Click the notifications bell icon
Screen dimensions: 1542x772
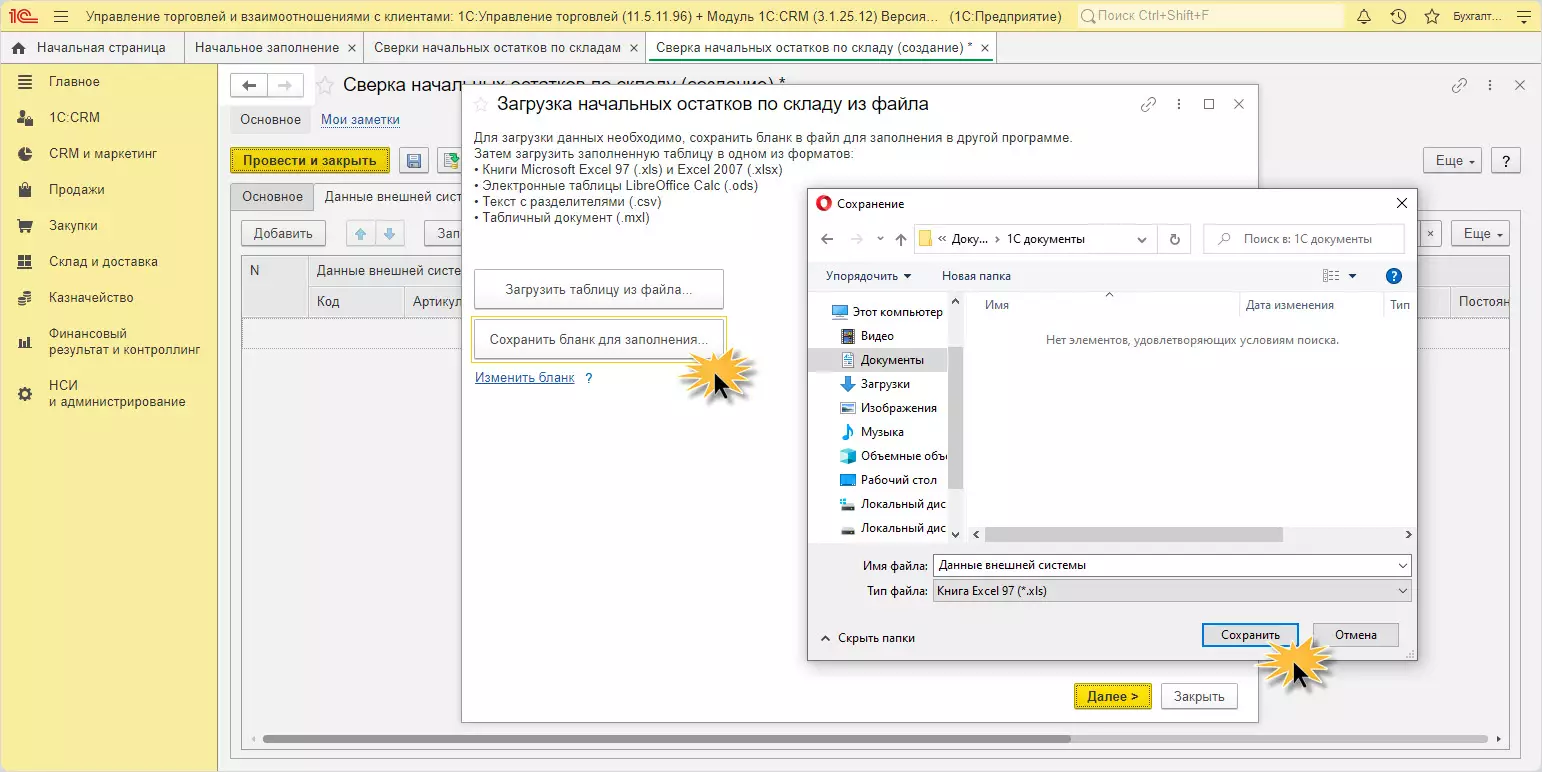[x=1364, y=17]
